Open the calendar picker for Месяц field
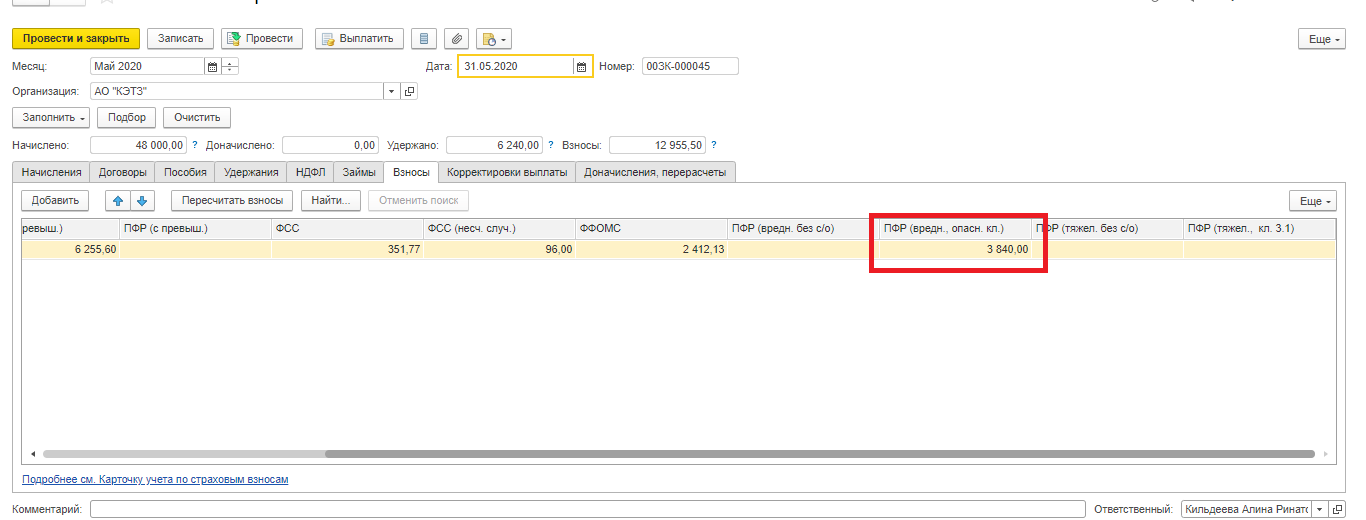This screenshot has width=1366, height=520. 211,67
